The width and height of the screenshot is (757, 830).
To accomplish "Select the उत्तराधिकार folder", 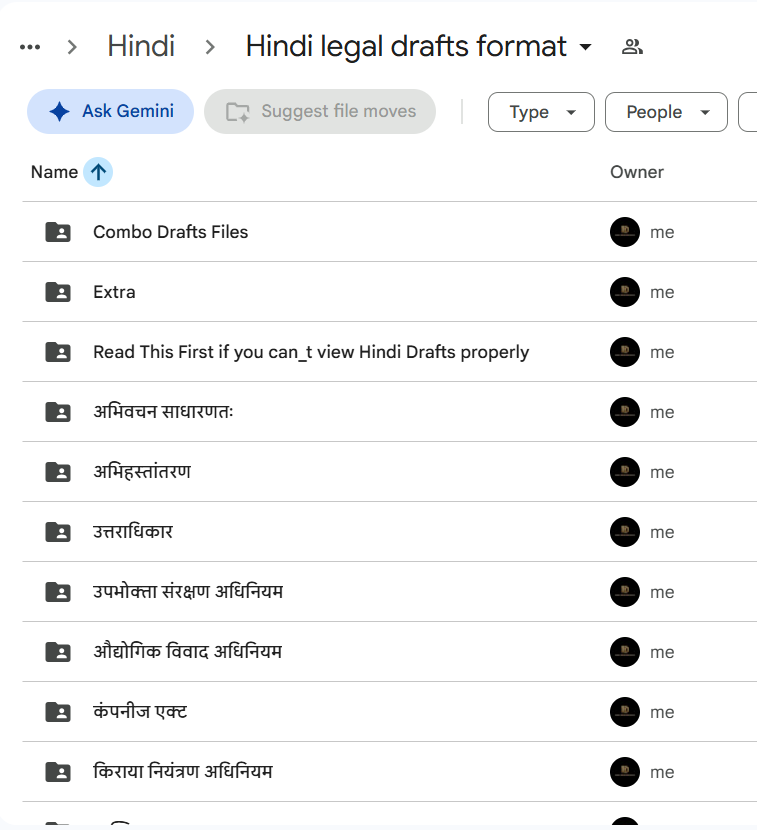I will click(133, 531).
